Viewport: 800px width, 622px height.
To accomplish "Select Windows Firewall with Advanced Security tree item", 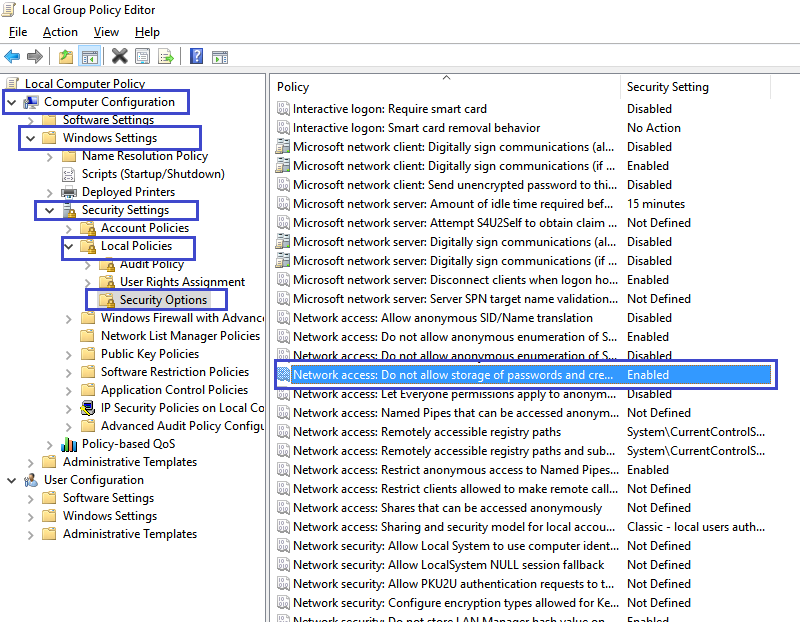I will [181, 318].
